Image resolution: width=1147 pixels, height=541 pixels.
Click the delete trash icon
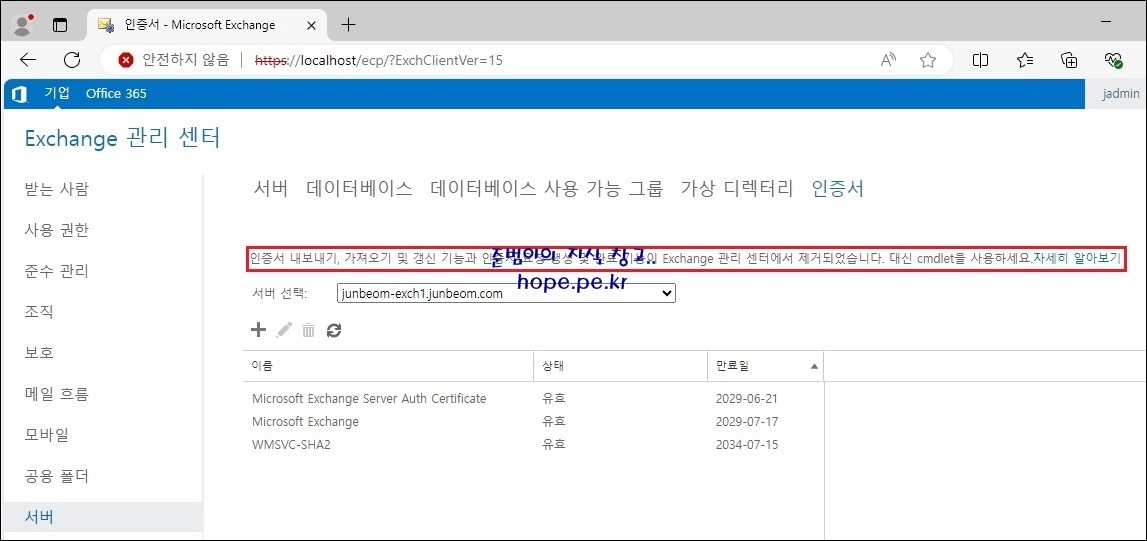[x=309, y=330]
